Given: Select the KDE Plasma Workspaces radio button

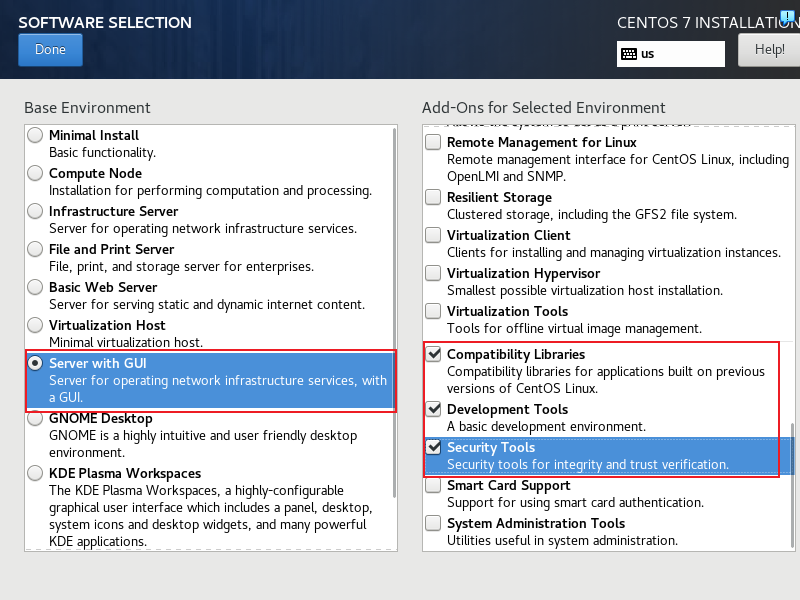Looking at the screenshot, I should pyautogui.click(x=35, y=473).
